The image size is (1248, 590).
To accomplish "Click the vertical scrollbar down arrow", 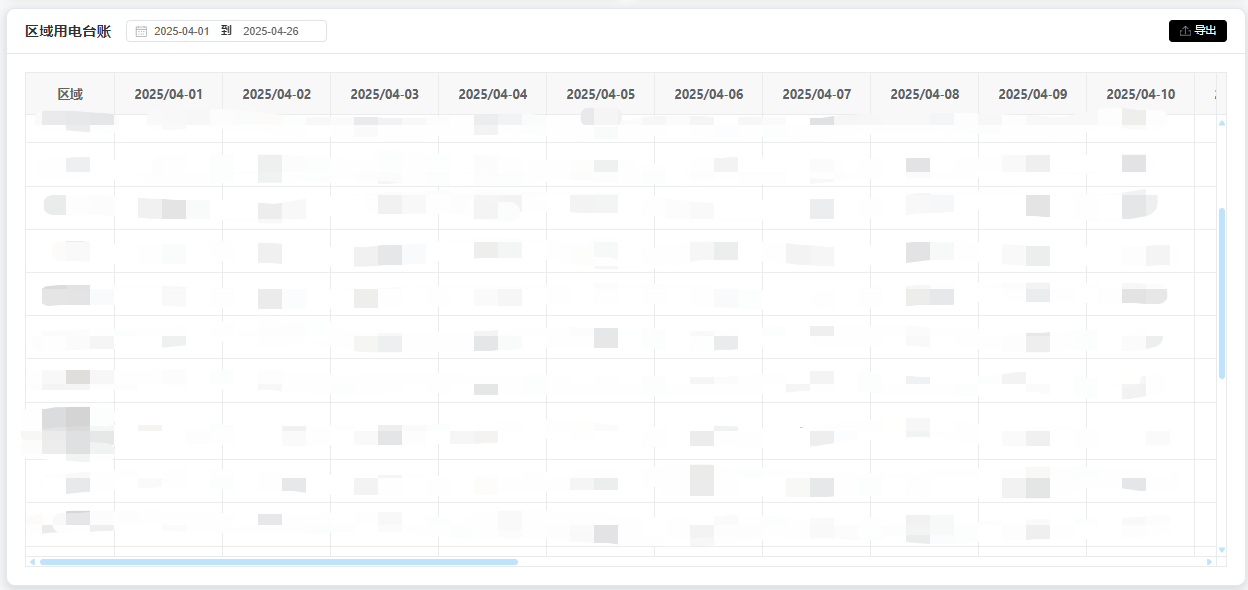I will [x=1221, y=549].
